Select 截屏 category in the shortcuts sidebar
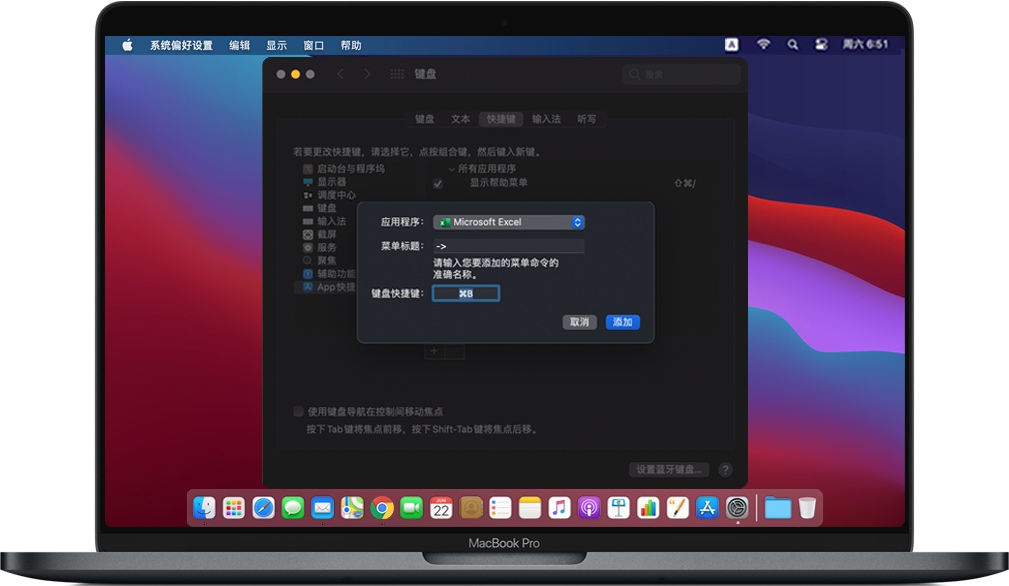 click(320, 235)
